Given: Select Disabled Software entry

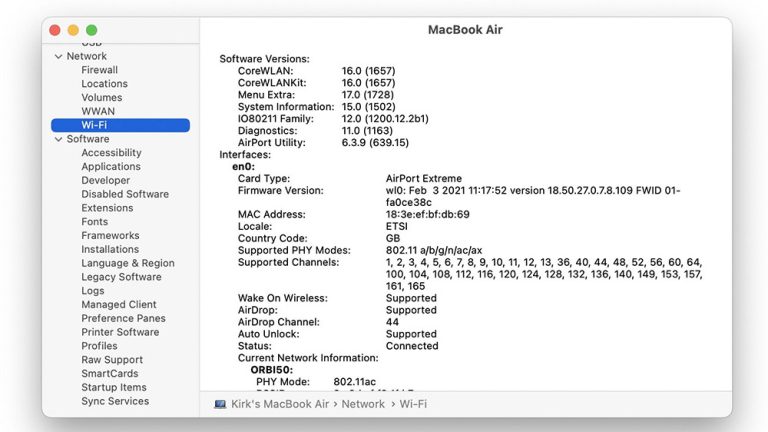Looking at the screenshot, I should [x=125, y=194].
